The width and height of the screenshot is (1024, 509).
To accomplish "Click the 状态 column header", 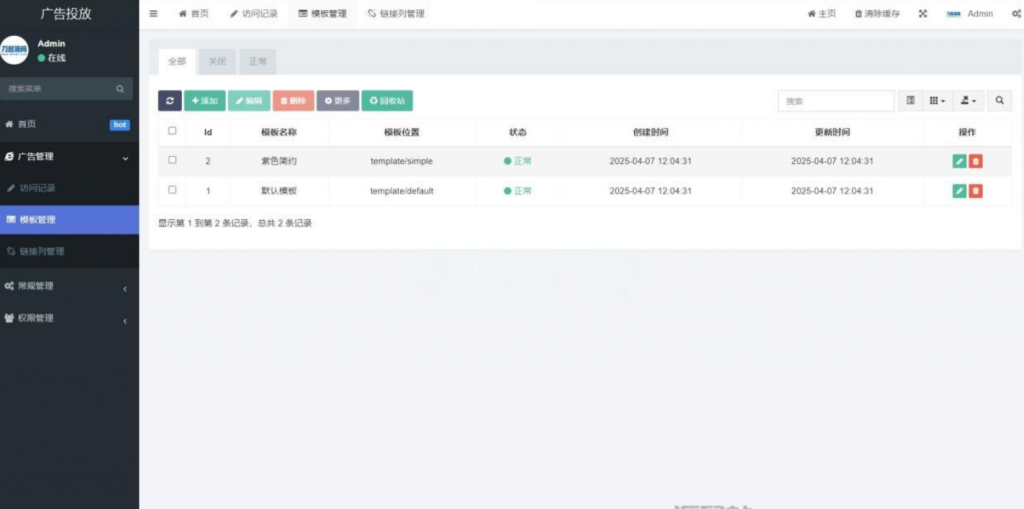I will point(517,132).
